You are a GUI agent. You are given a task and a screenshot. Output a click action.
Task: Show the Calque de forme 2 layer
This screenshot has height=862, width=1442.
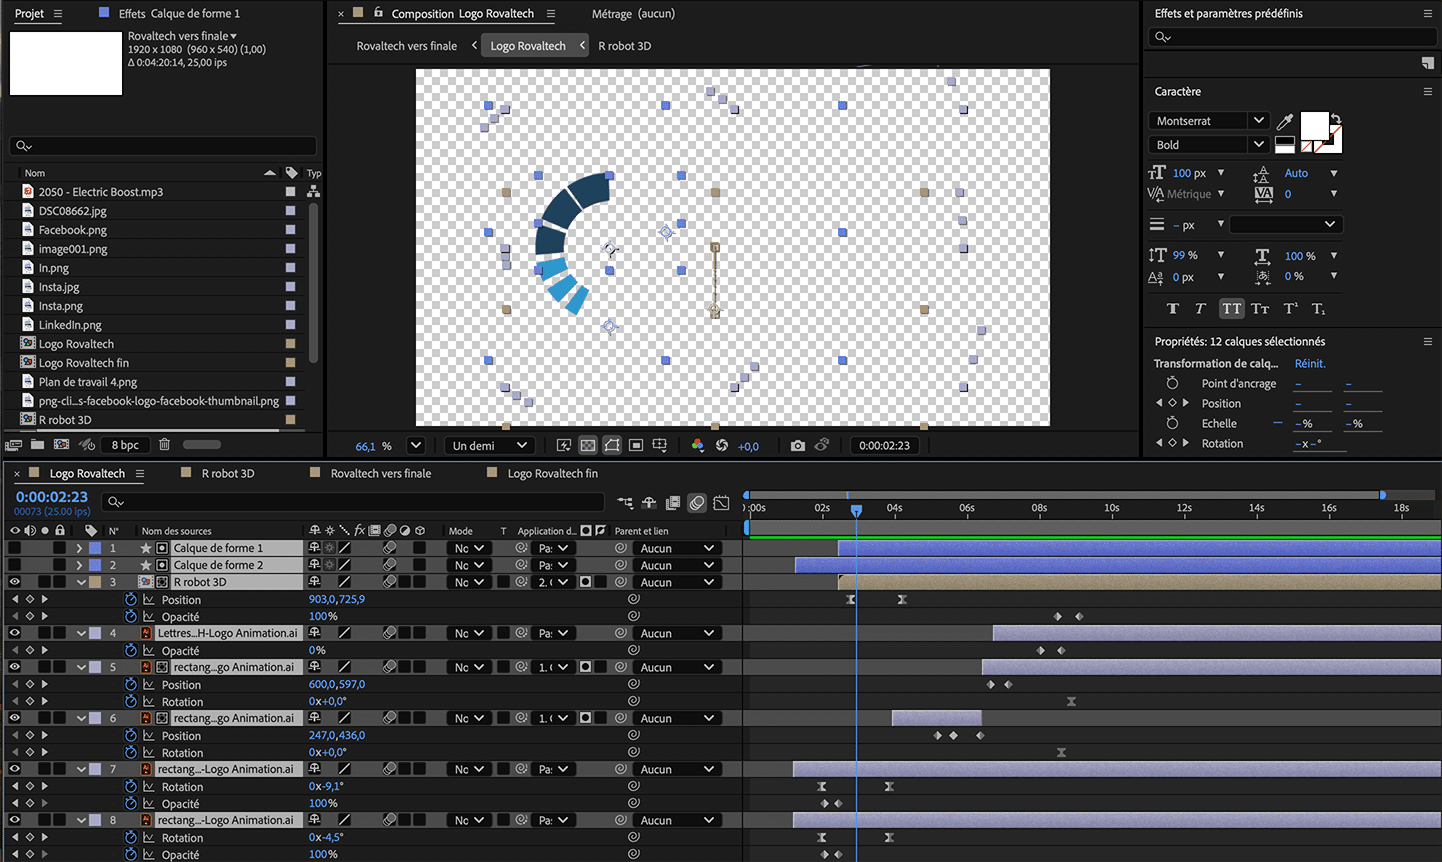[14, 565]
